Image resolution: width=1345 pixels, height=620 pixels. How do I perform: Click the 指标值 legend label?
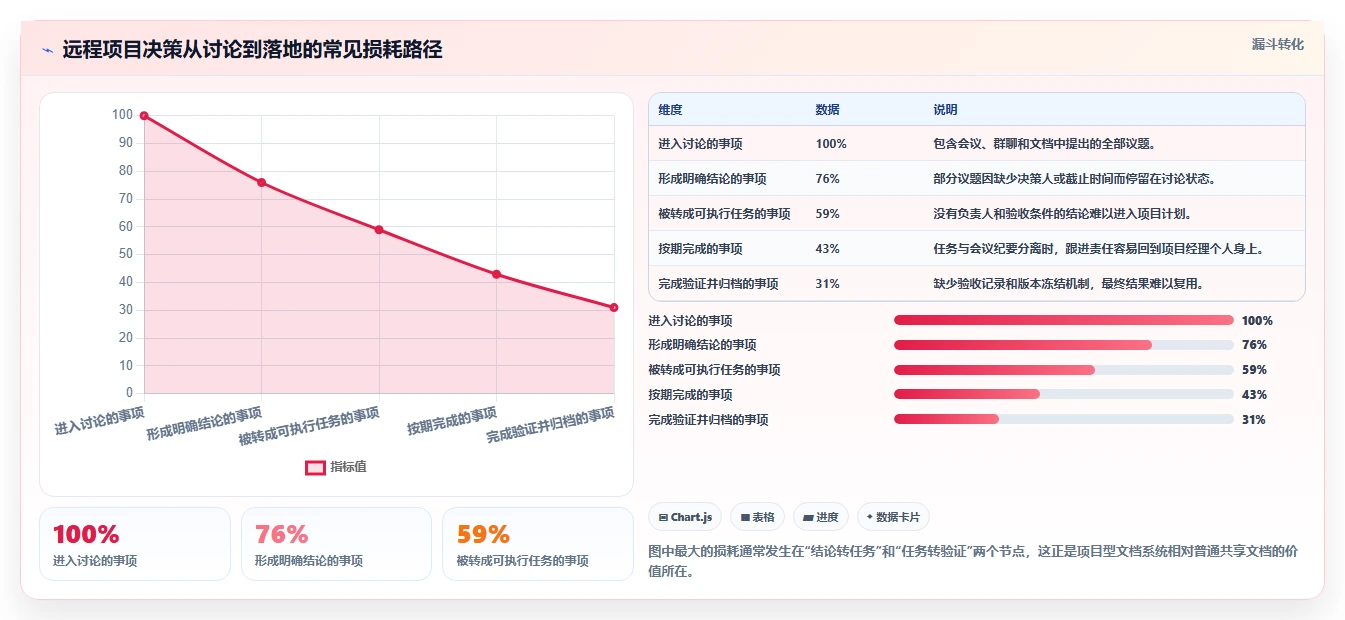click(349, 467)
